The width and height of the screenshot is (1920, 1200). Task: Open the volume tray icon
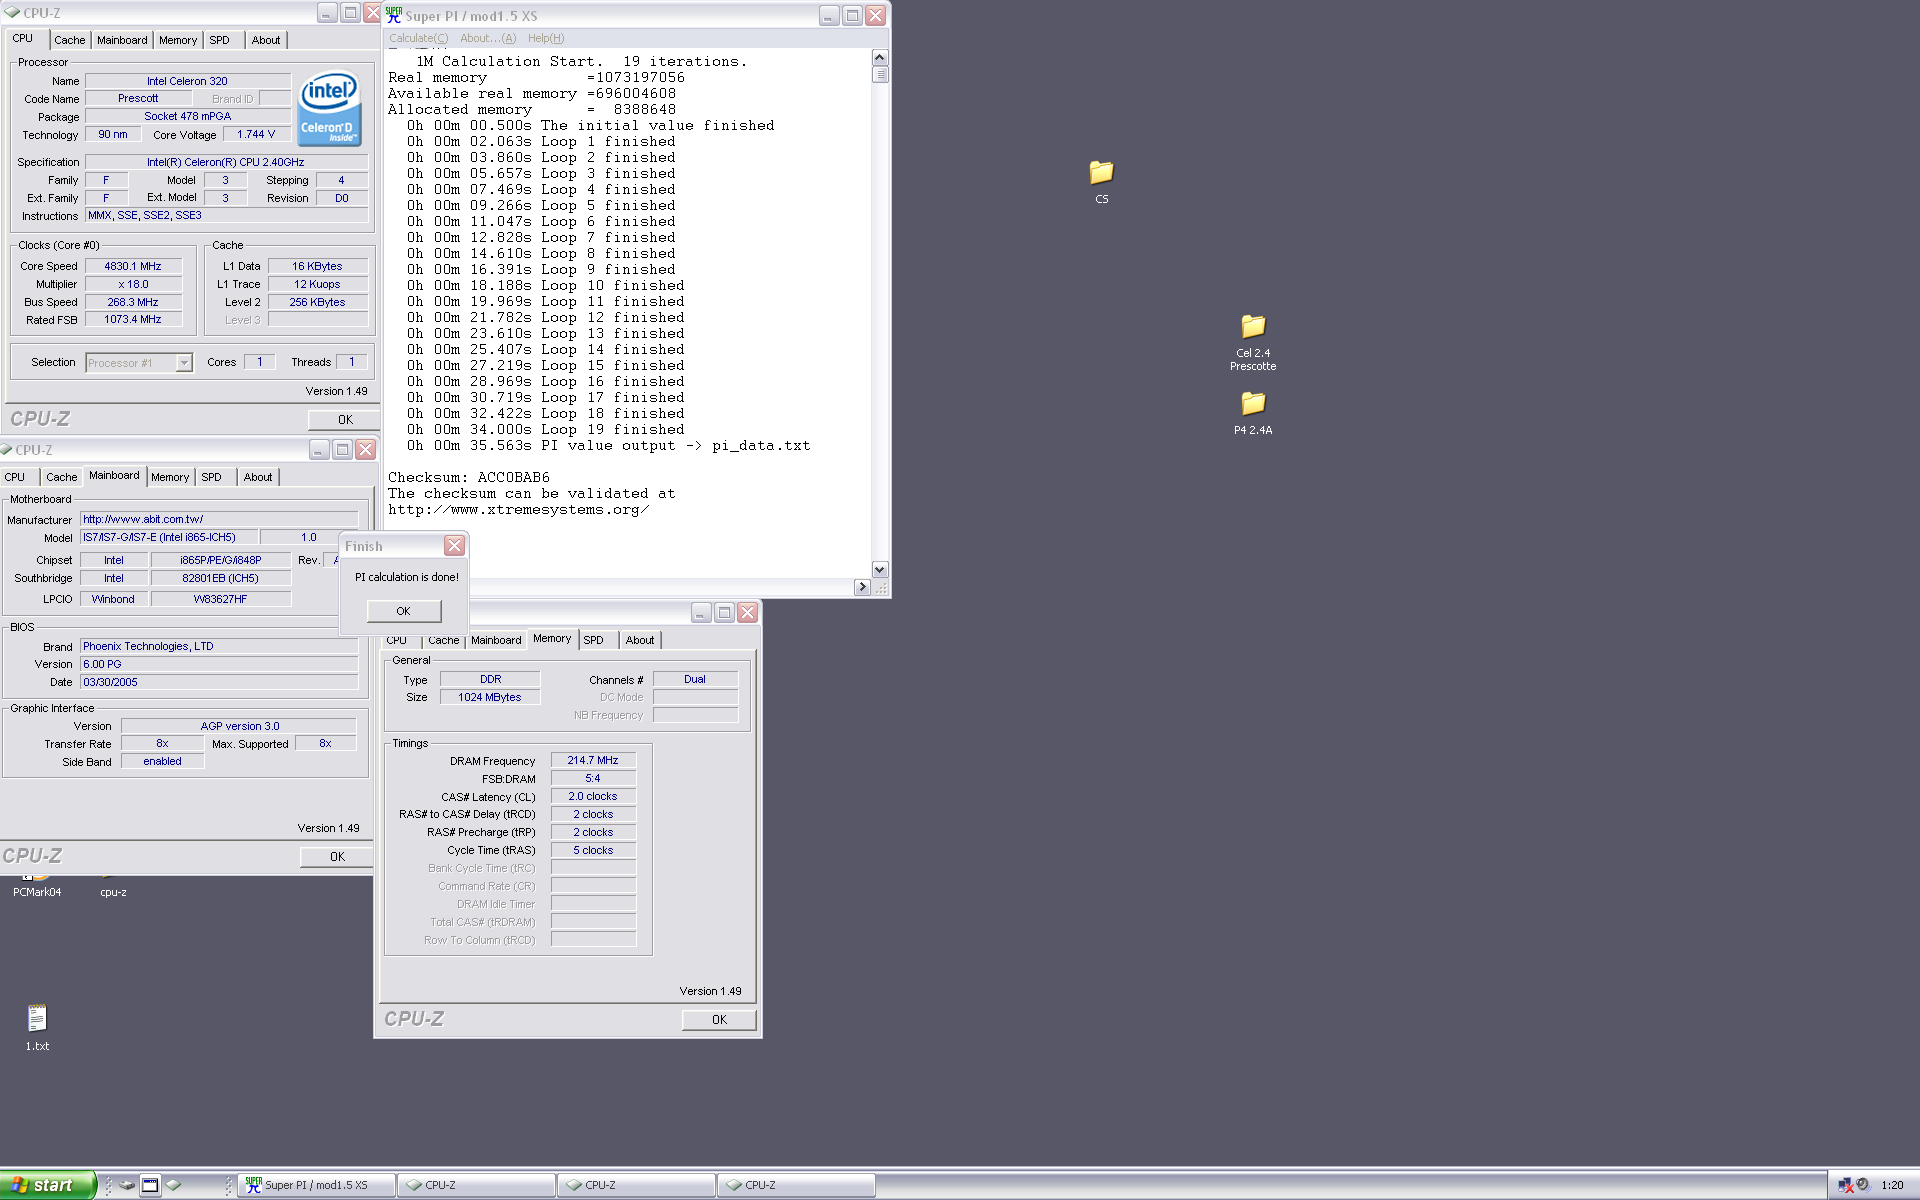tap(1863, 1185)
